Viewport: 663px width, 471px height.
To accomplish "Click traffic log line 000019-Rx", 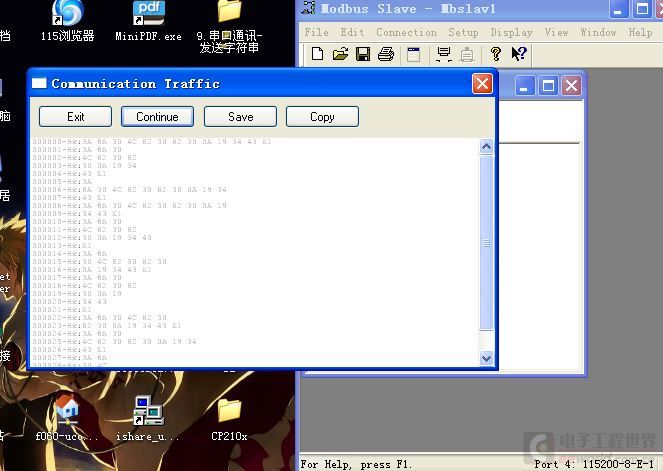I will [x=77, y=294].
